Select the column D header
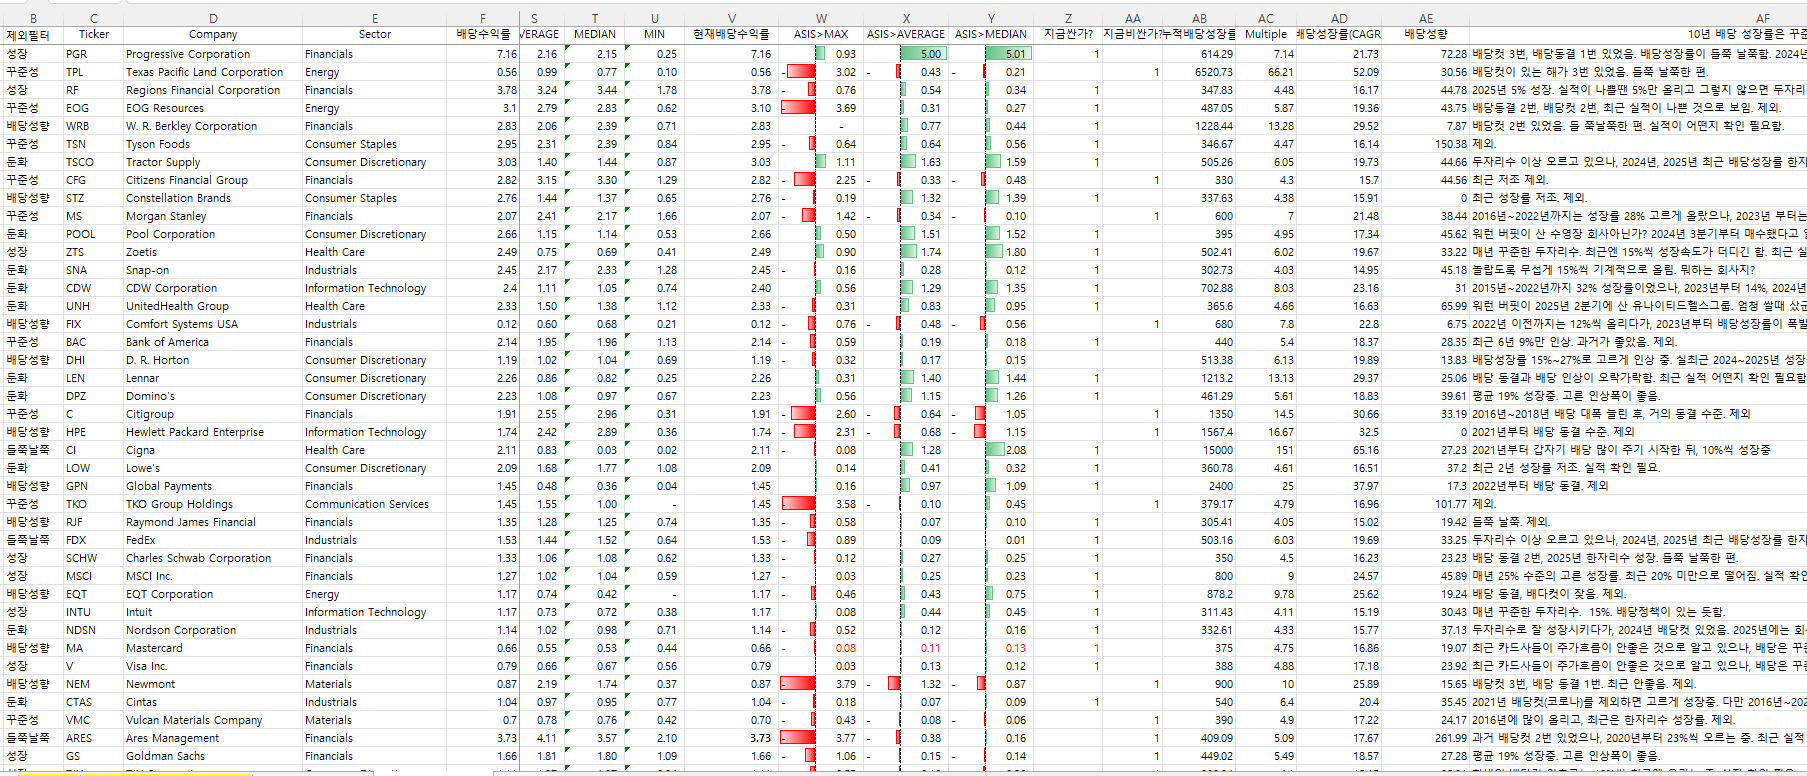 point(213,18)
